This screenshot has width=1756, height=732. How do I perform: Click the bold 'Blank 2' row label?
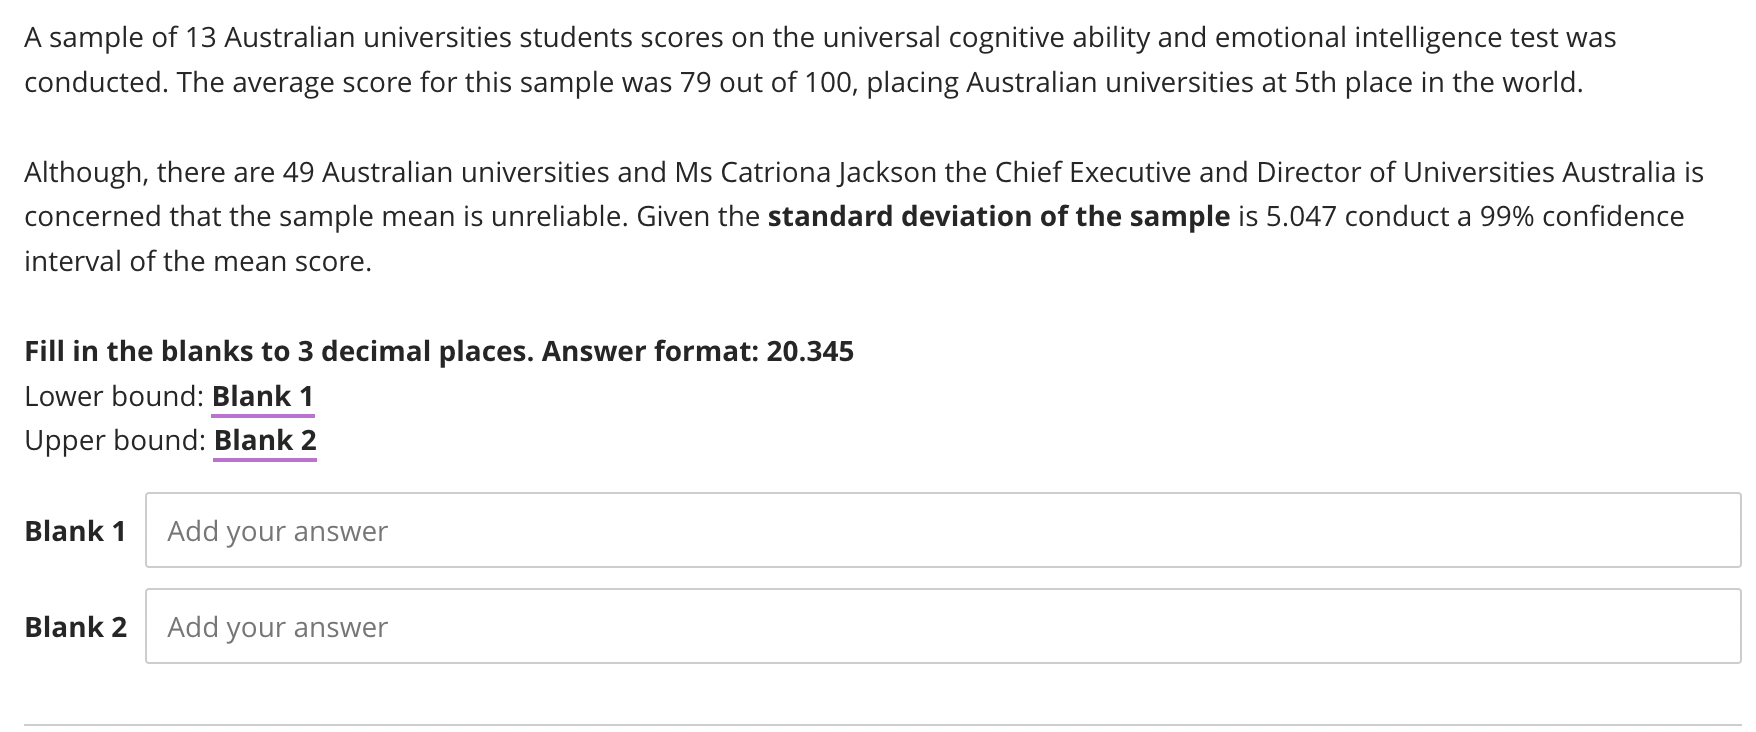coord(76,627)
